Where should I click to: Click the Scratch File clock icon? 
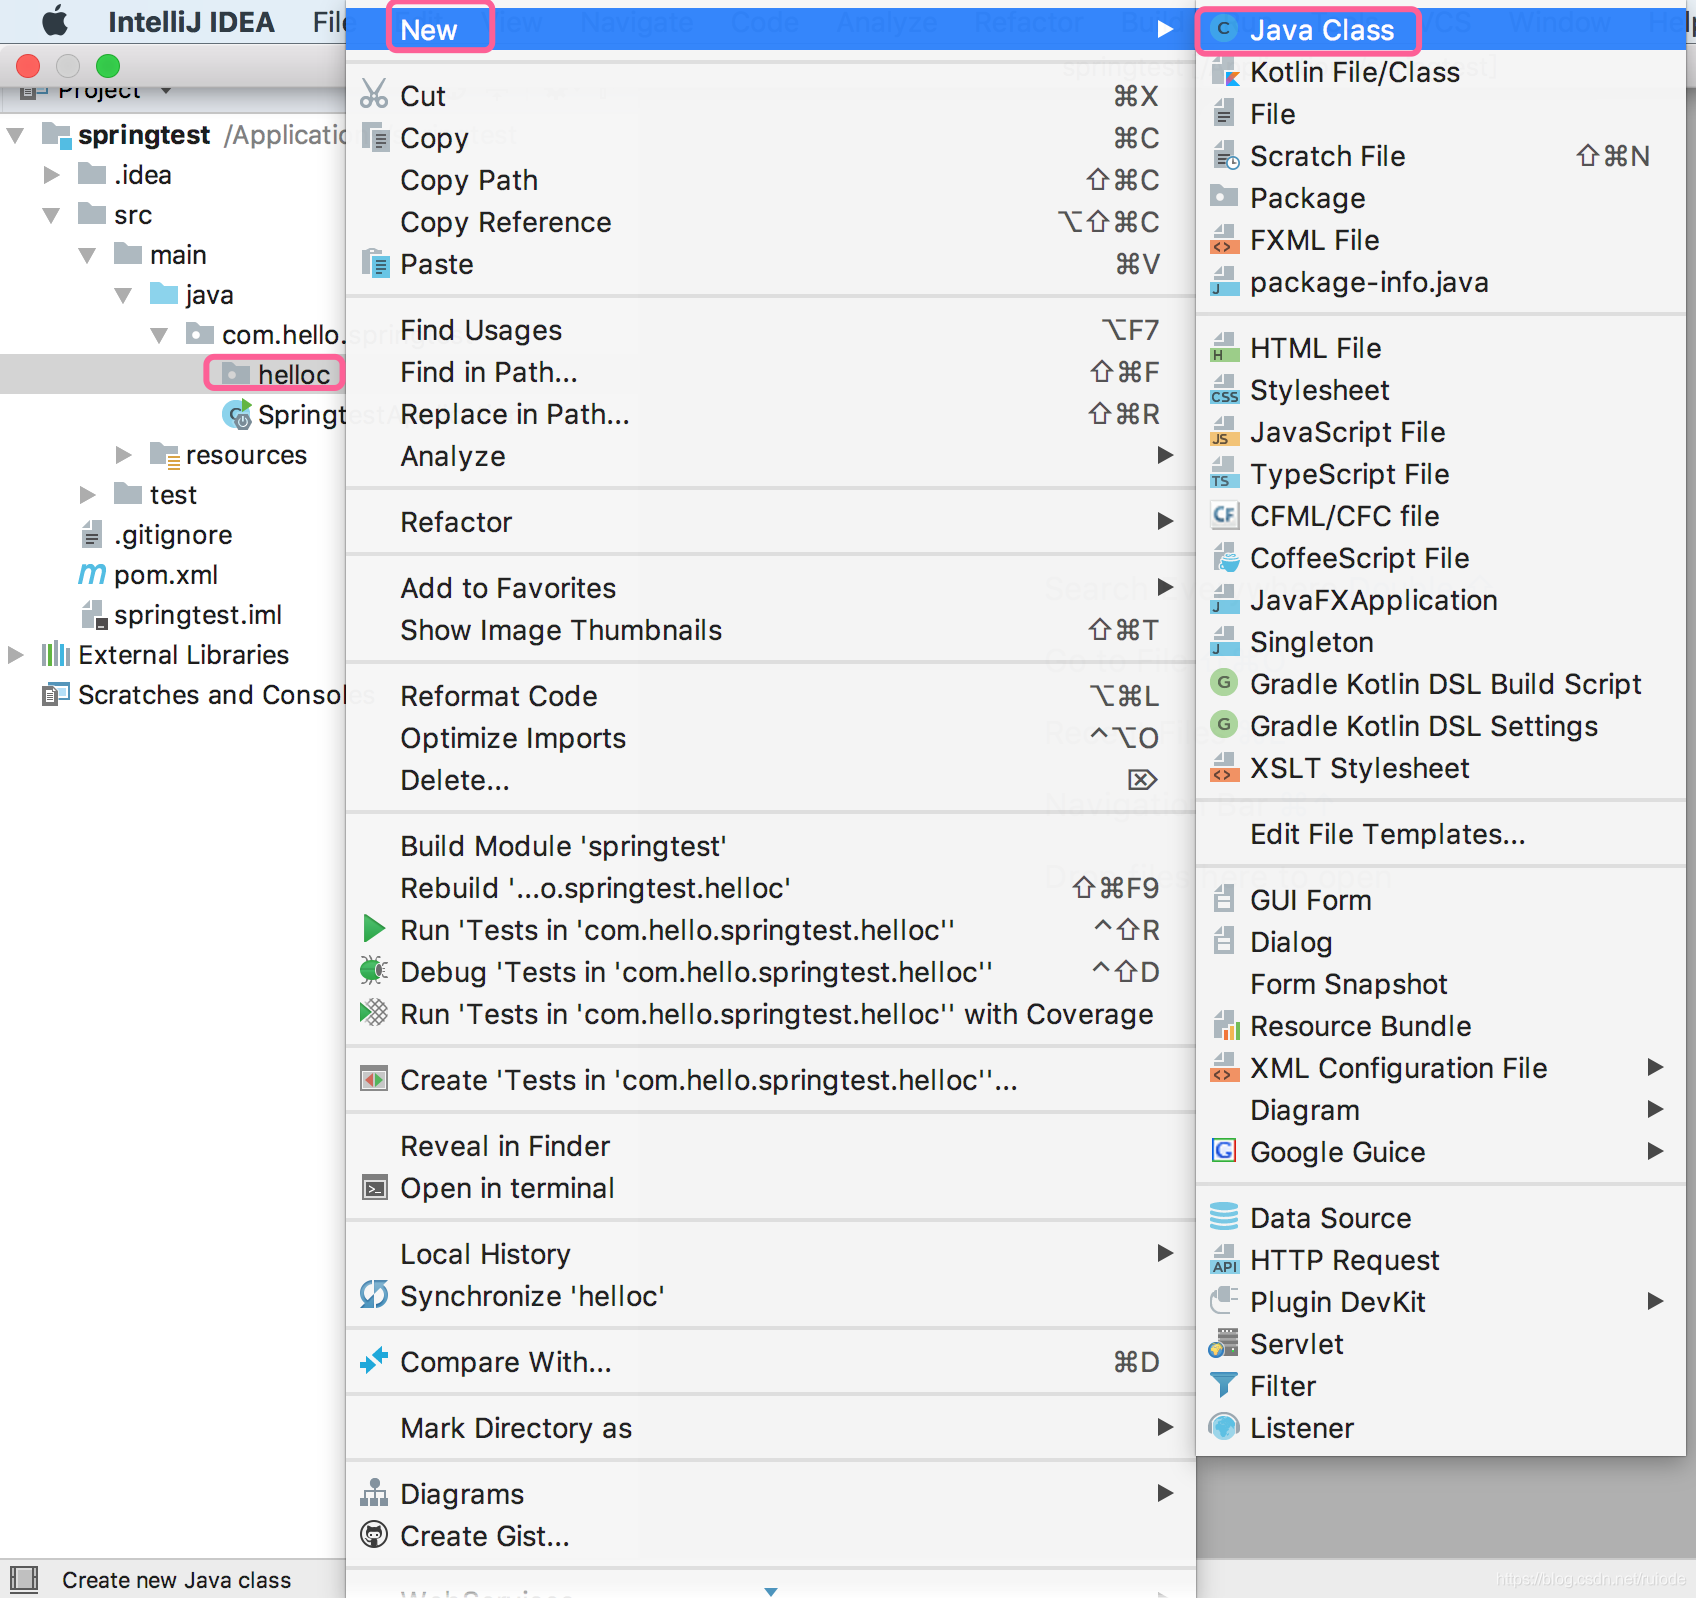point(1225,156)
